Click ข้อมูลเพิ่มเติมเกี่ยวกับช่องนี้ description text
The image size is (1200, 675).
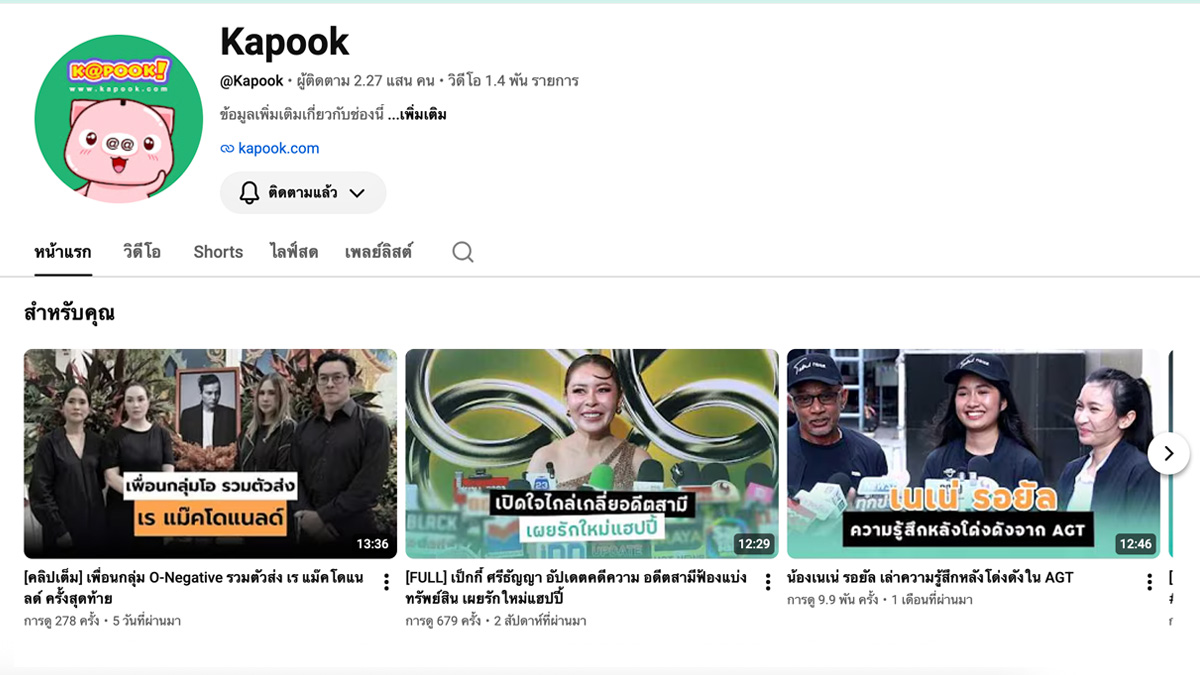click(302, 114)
